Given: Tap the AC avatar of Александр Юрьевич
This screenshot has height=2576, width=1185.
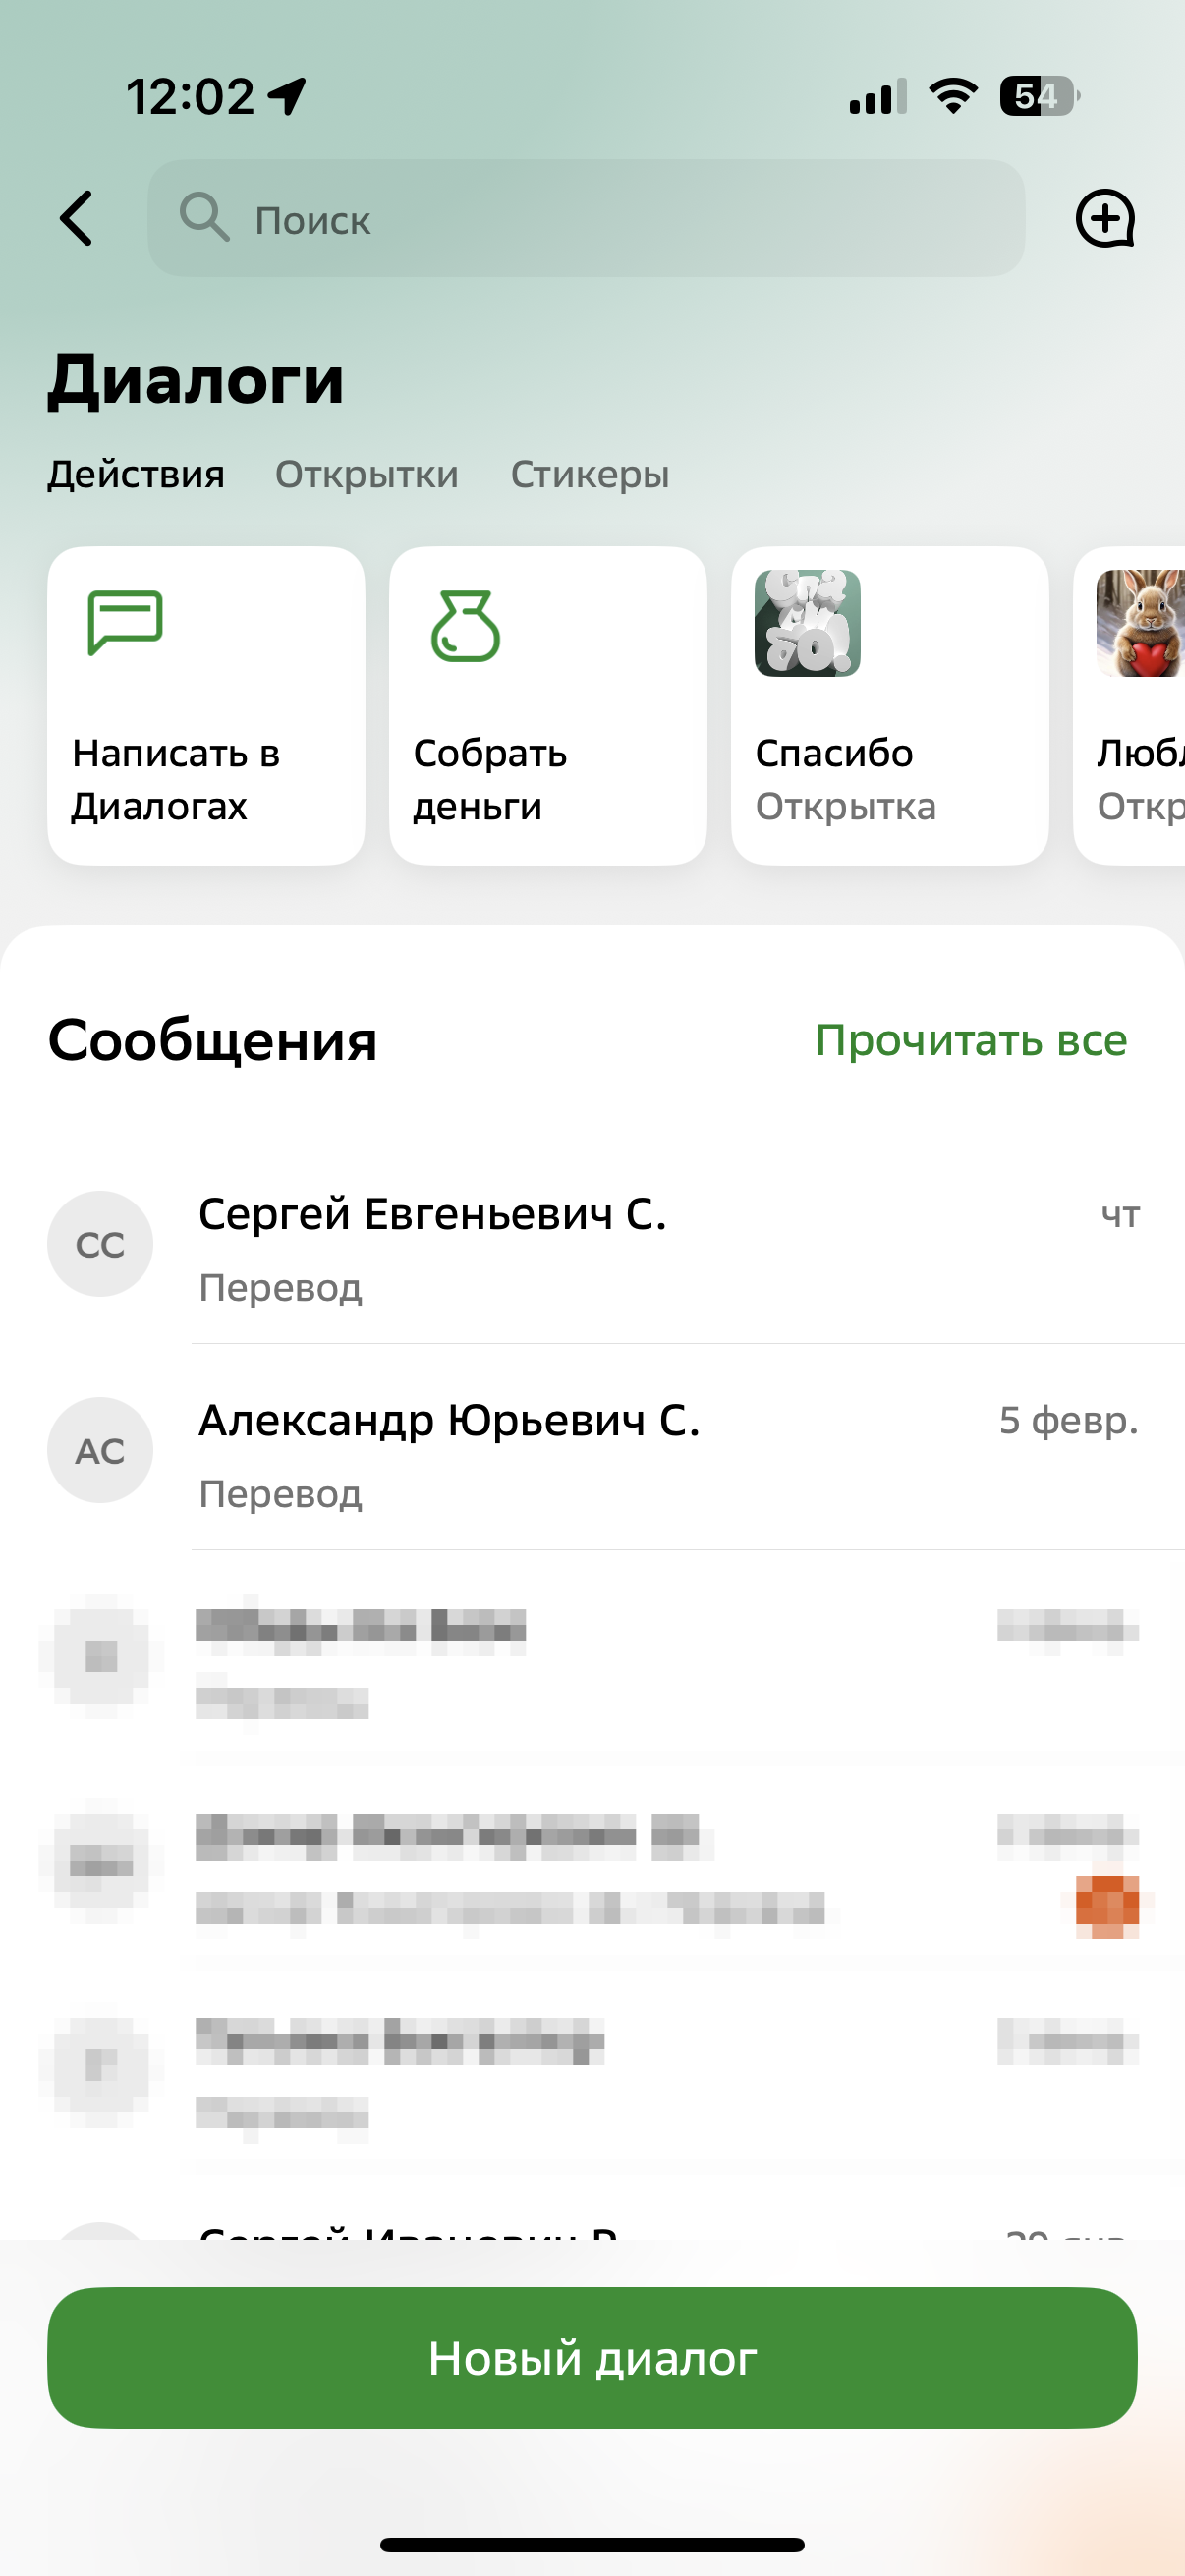Looking at the screenshot, I should point(100,1450).
